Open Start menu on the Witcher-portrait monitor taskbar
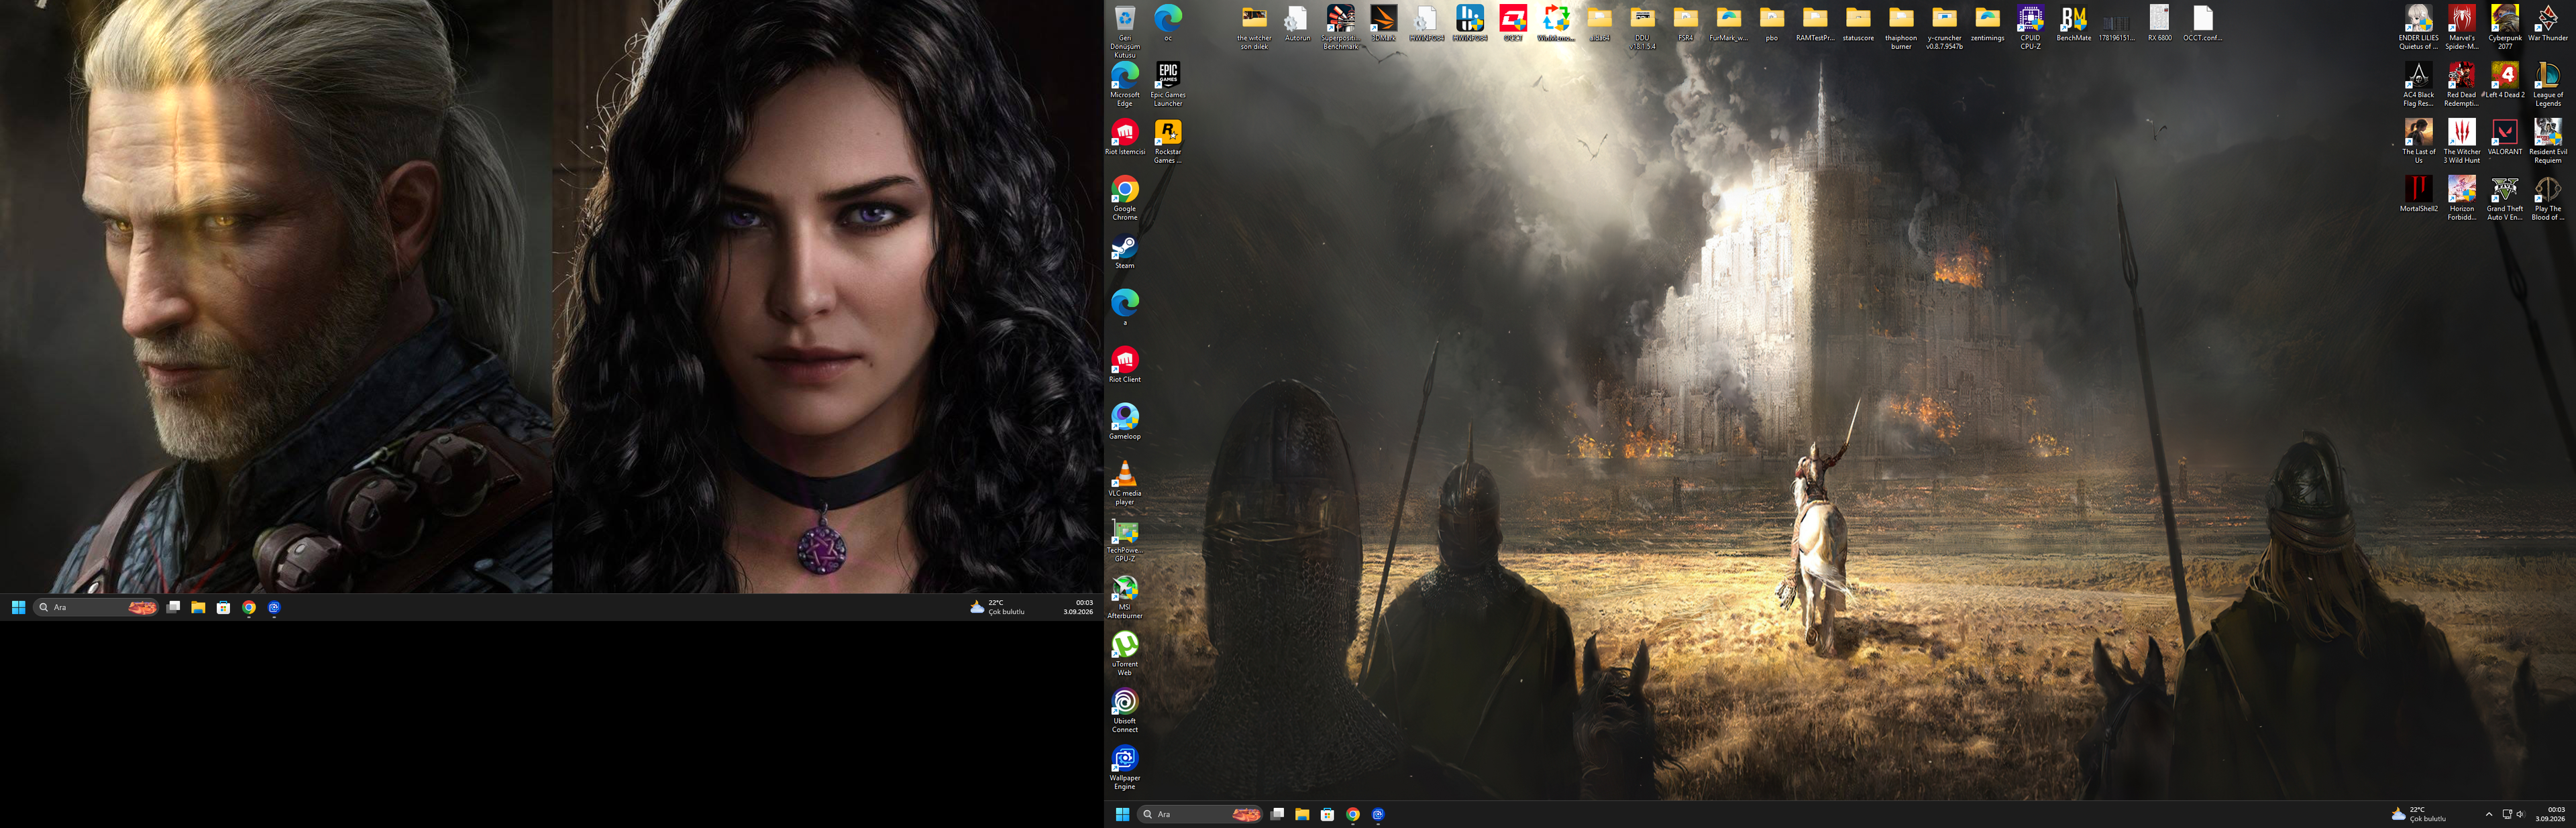 (18, 607)
